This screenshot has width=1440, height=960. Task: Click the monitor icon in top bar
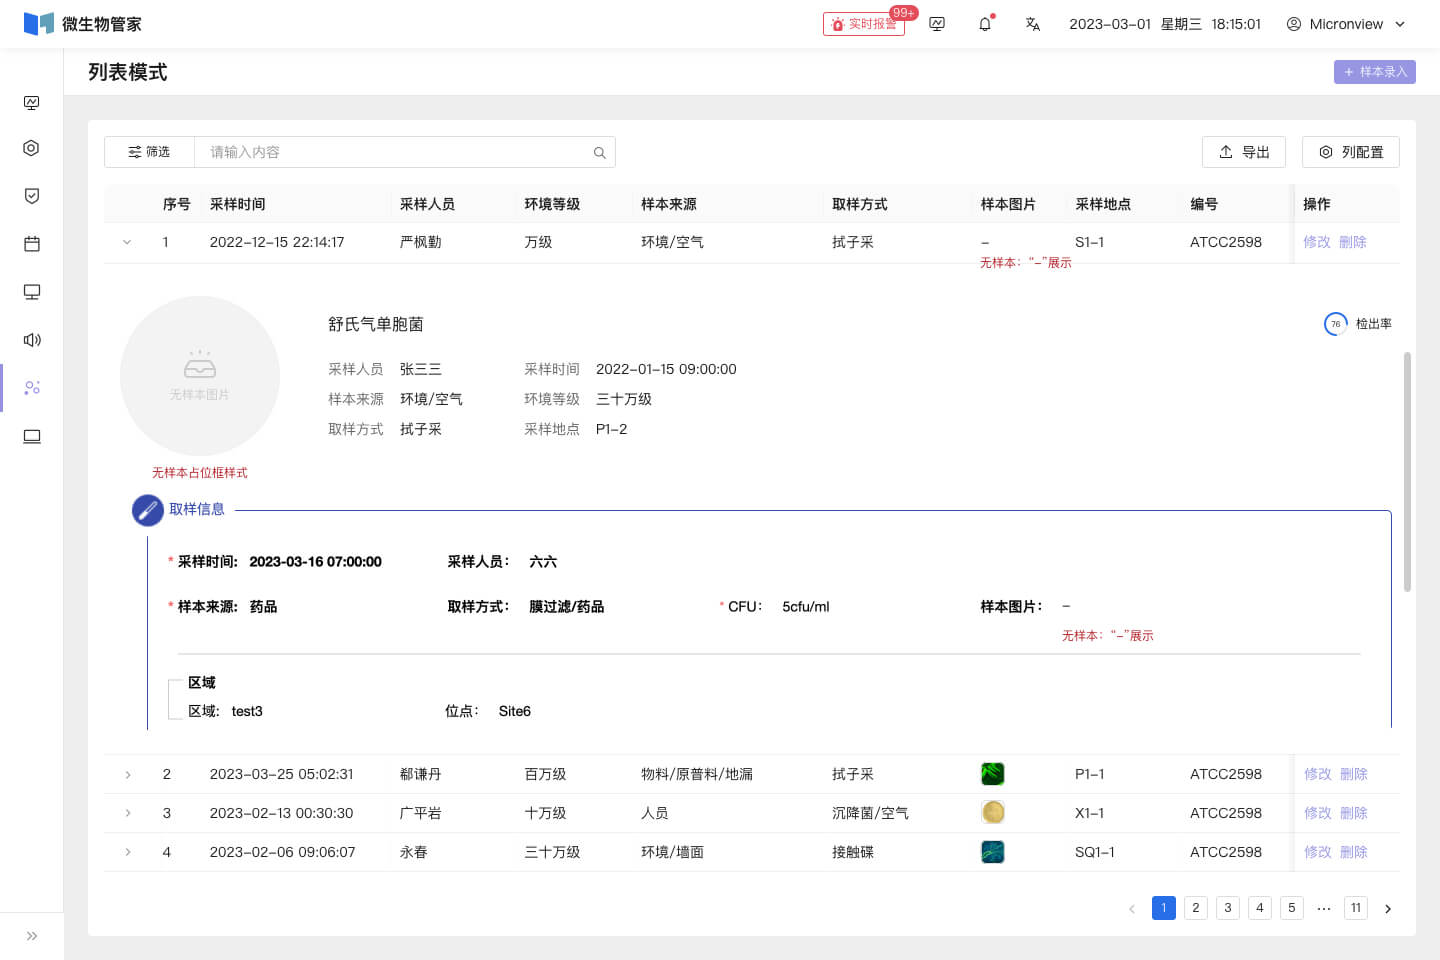pos(937,24)
